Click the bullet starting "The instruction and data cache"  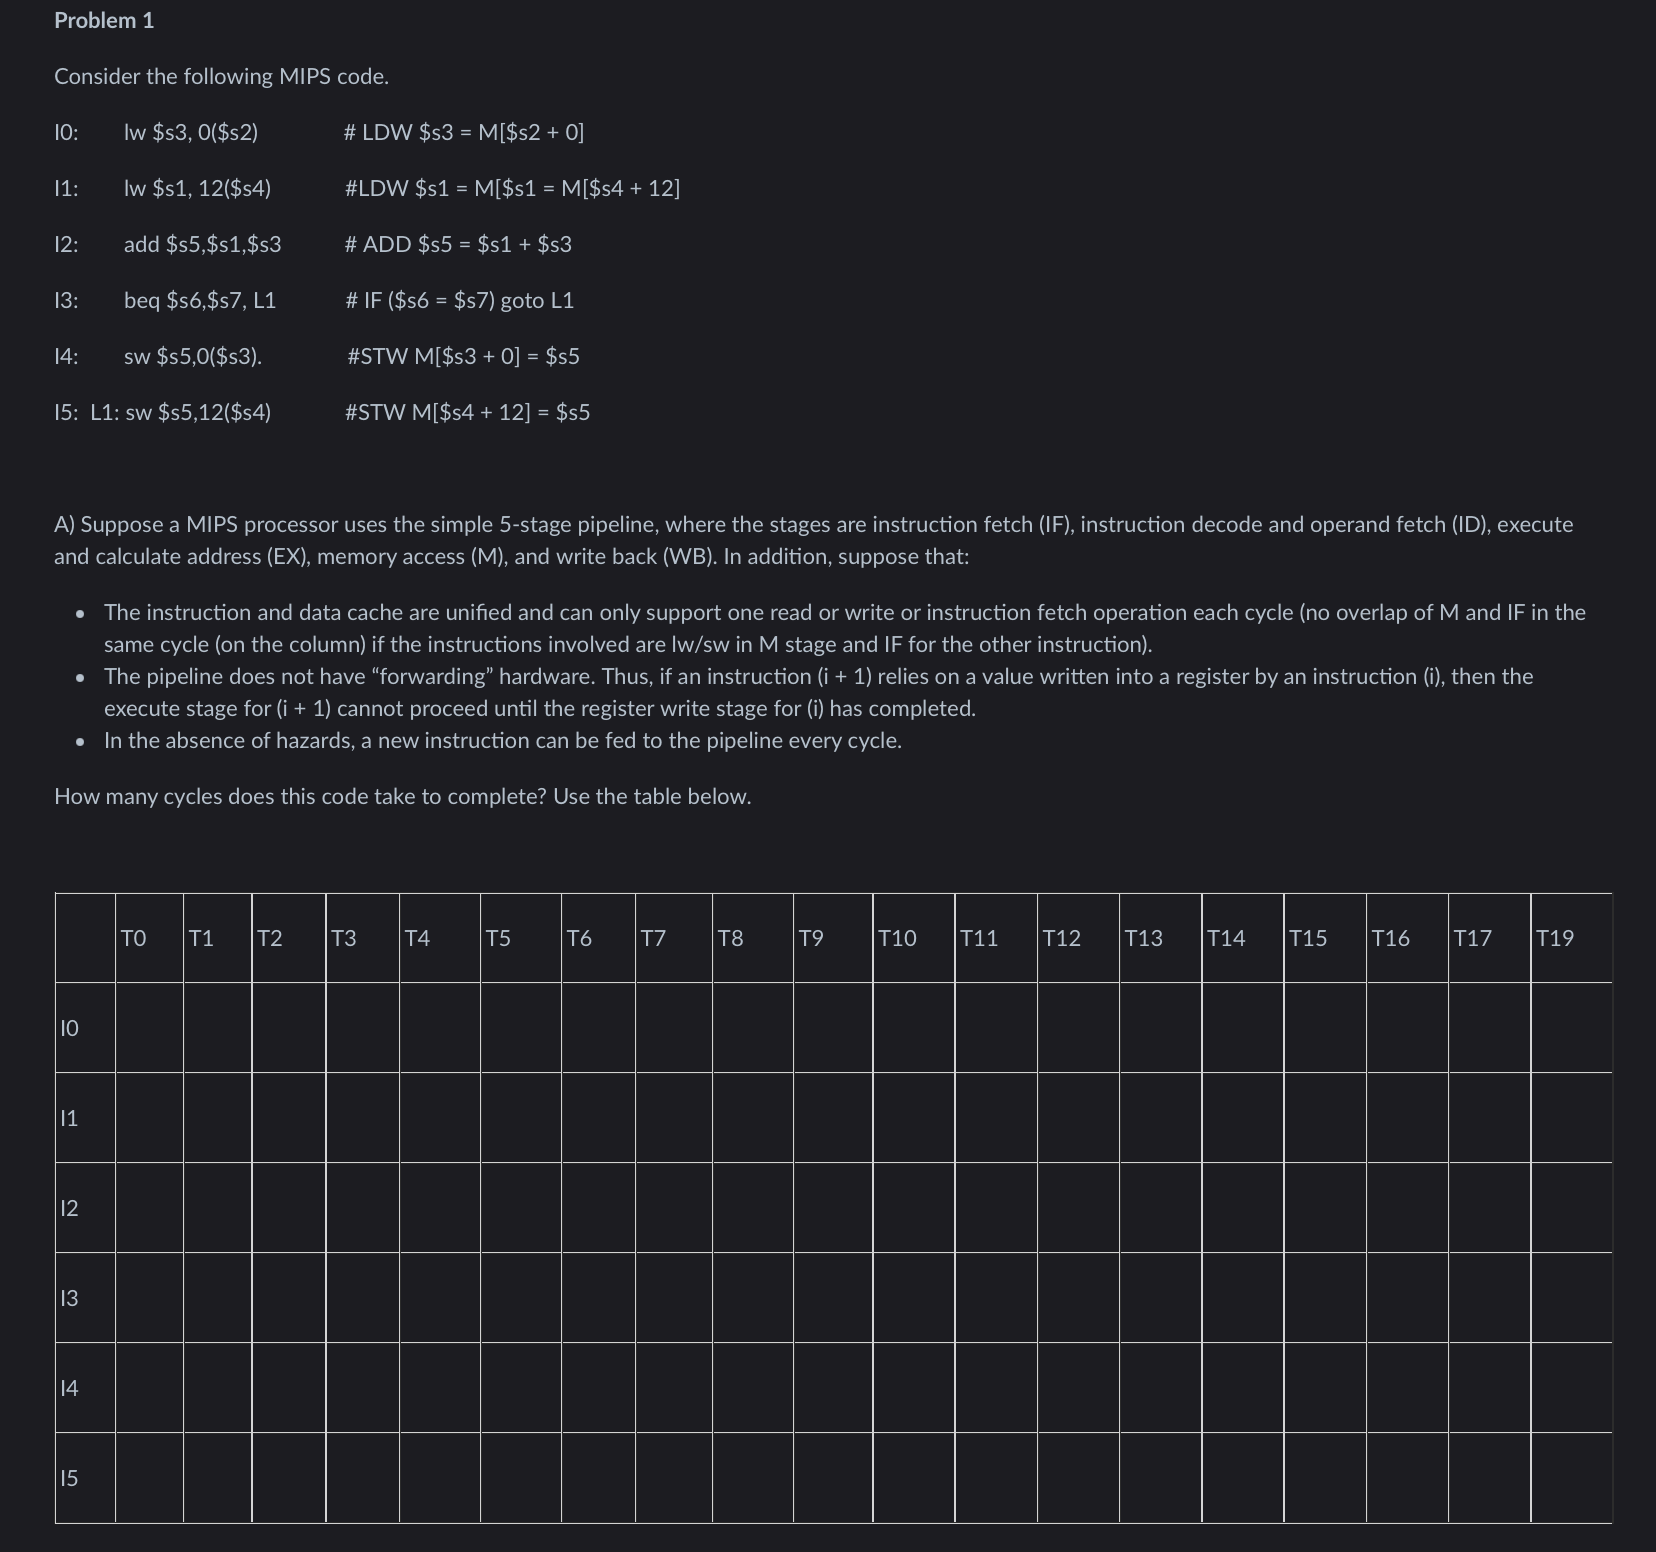point(845,628)
